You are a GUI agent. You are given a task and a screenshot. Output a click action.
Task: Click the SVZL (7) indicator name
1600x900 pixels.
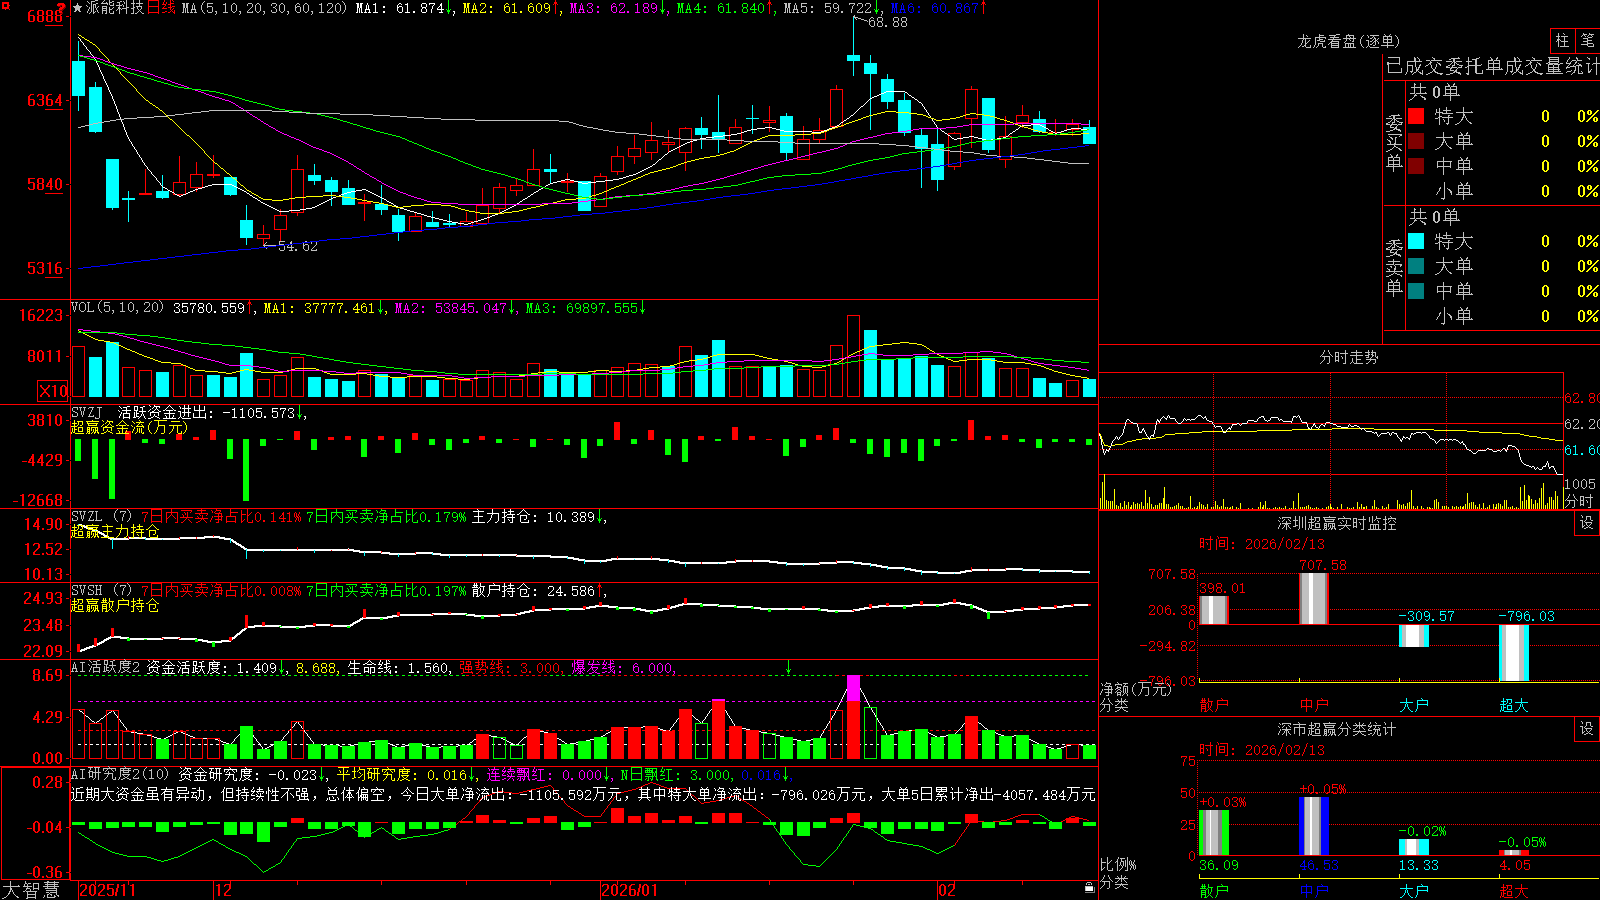tap(101, 517)
